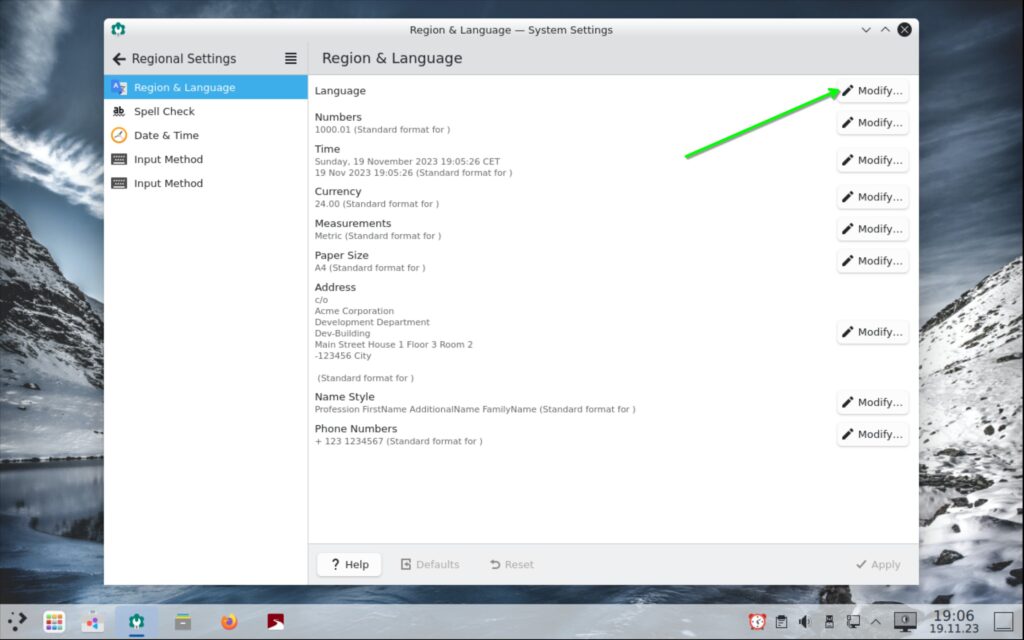The height and width of the screenshot is (640, 1024).
Task: Click Modify for Time format
Action: [872, 160]
